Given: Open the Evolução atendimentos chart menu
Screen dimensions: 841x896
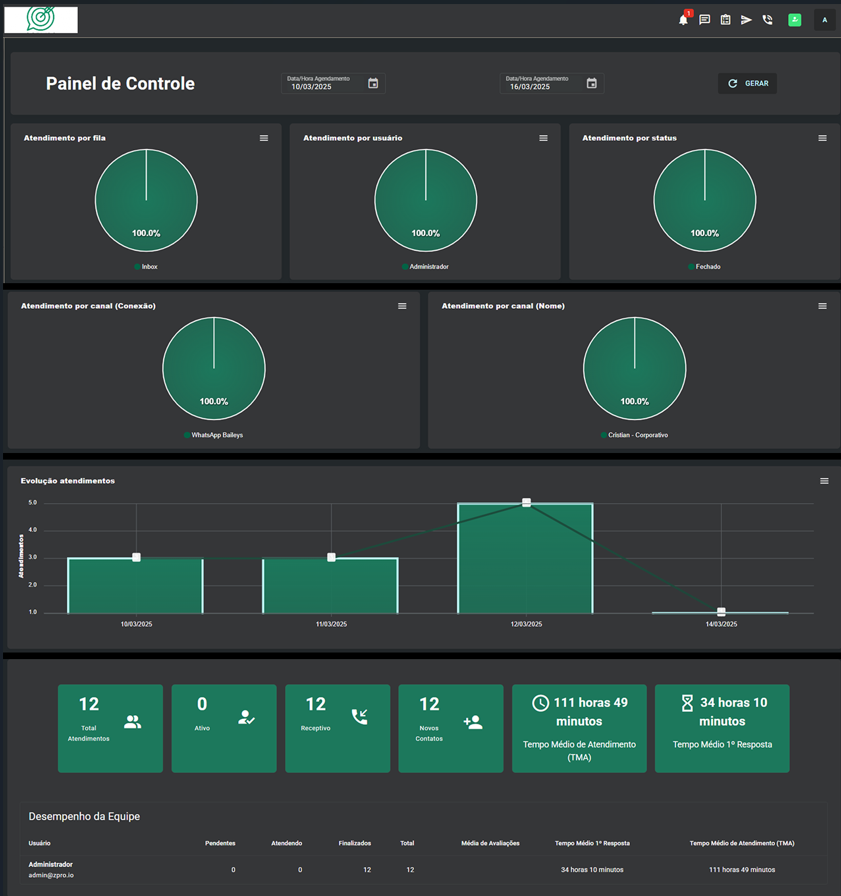Looking at the screenshot, I should tap(823, 481).
